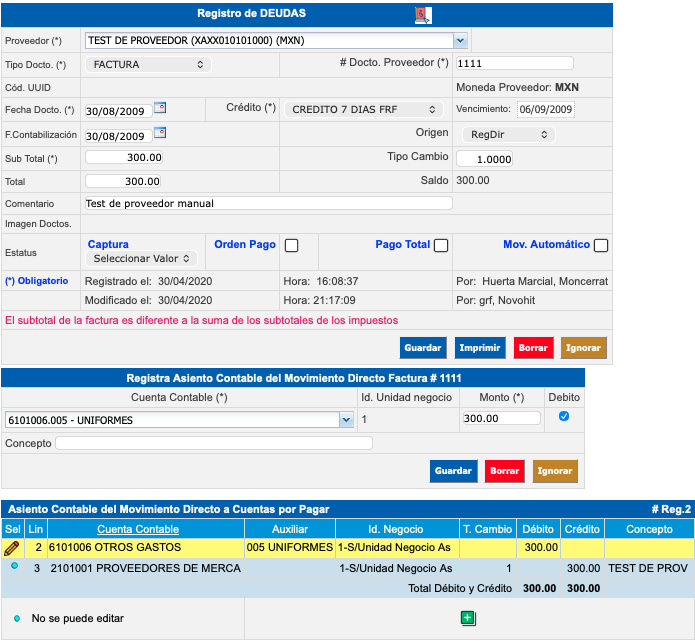
Task: Click Guardar in the Asiento Contable form
Action: coord(453,471)
